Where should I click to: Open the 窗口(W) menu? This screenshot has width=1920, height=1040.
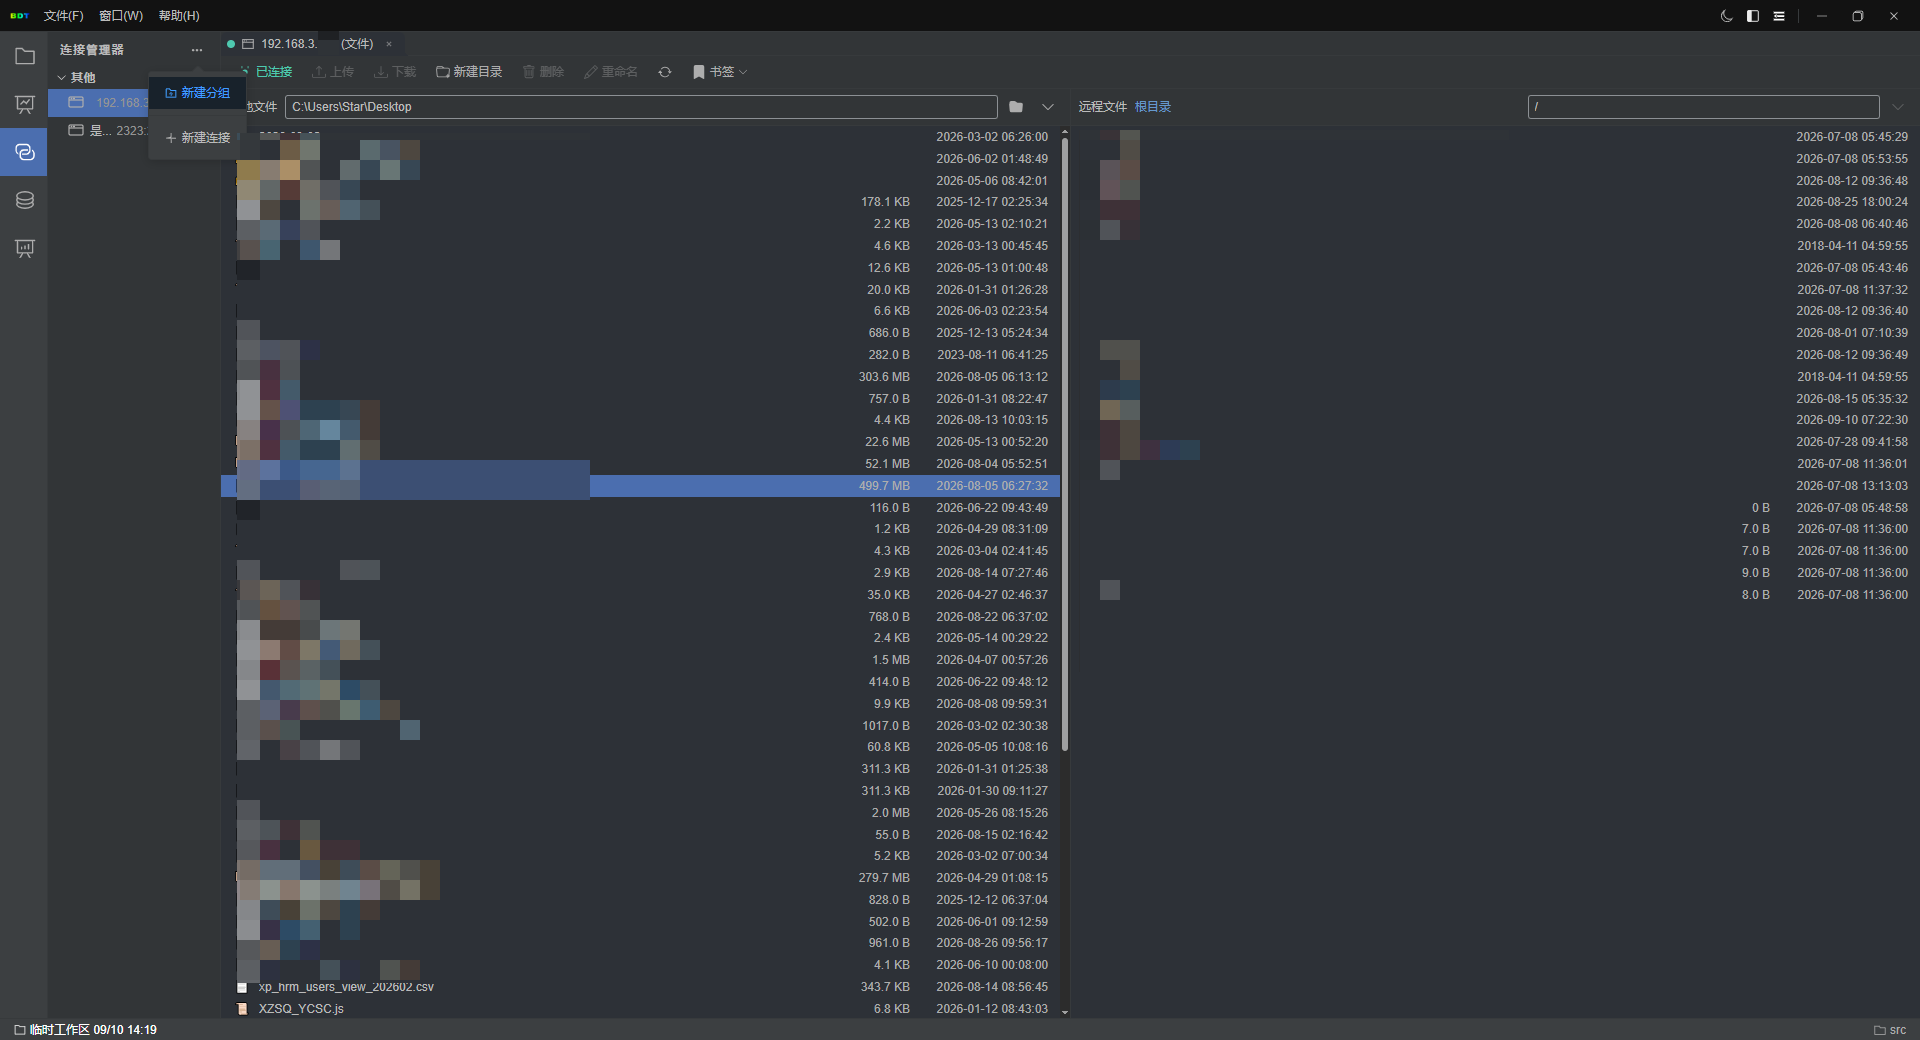click(121, 16)
